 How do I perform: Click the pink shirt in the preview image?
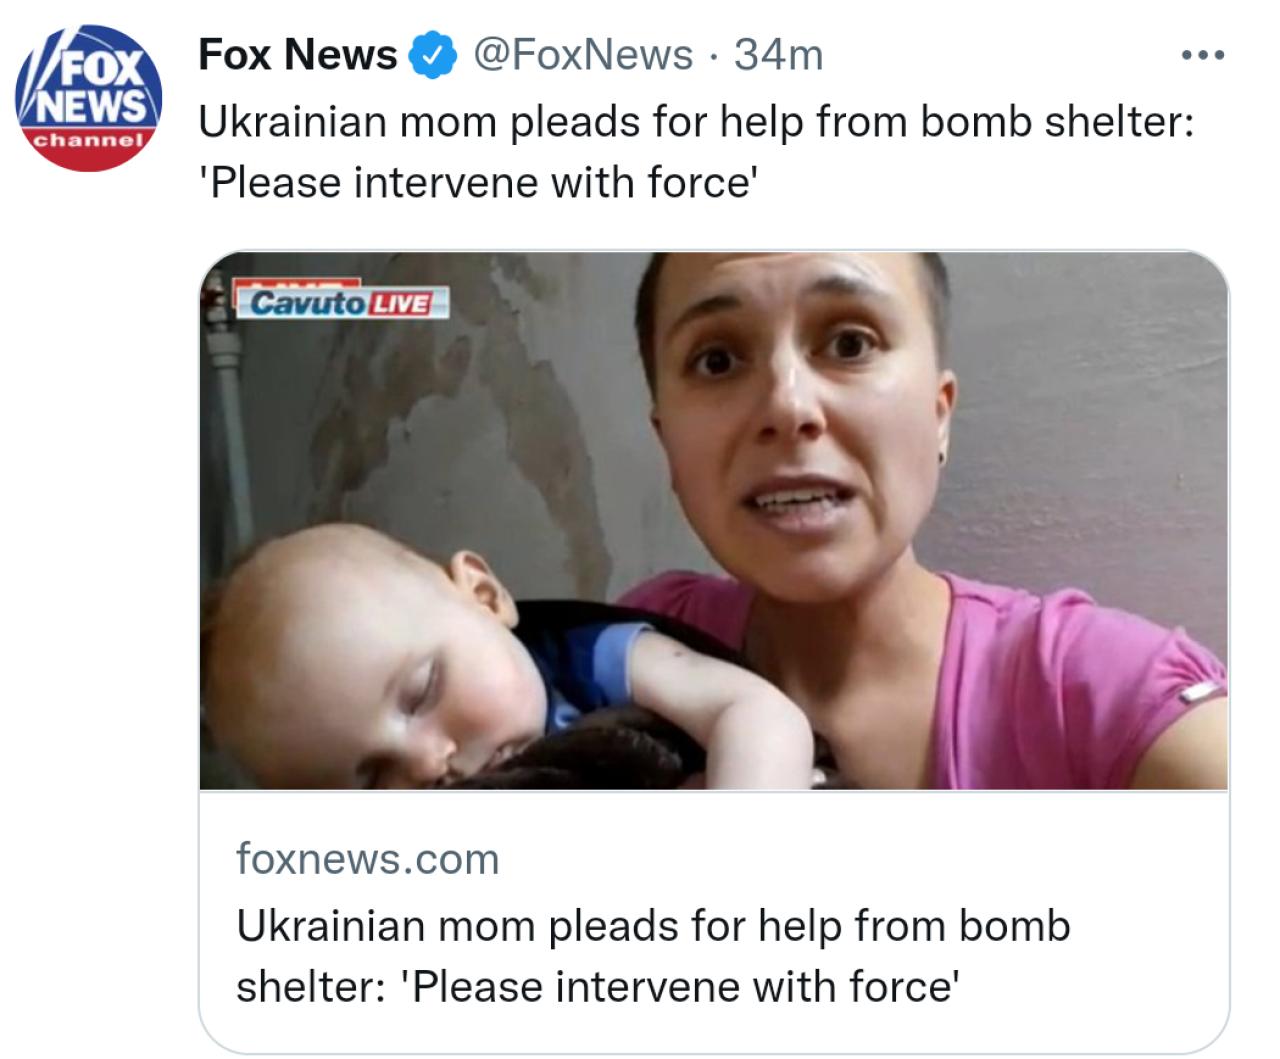tap(1050, 690)
